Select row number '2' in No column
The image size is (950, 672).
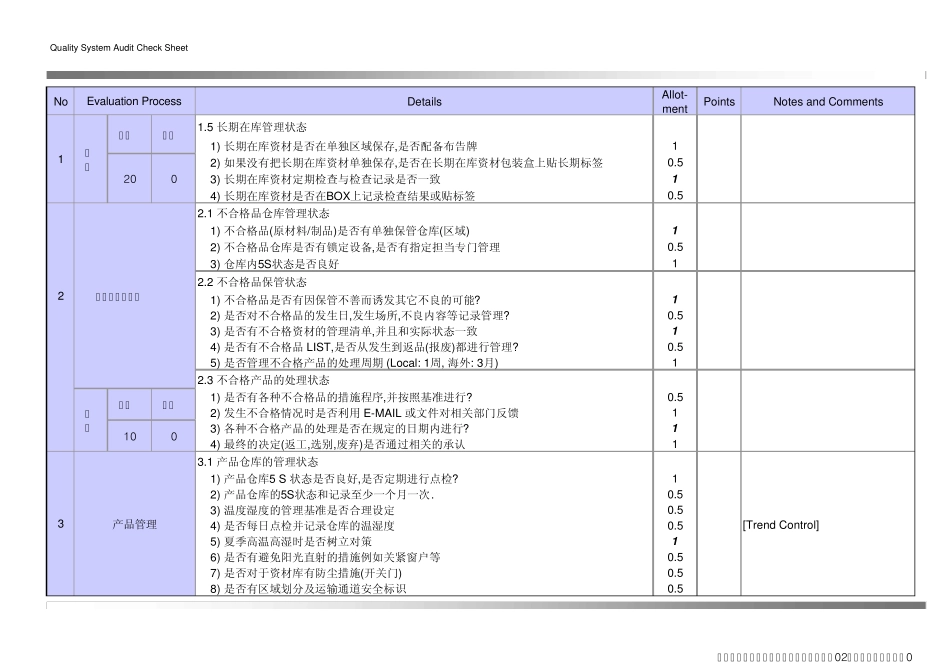[x=61, y=296]
